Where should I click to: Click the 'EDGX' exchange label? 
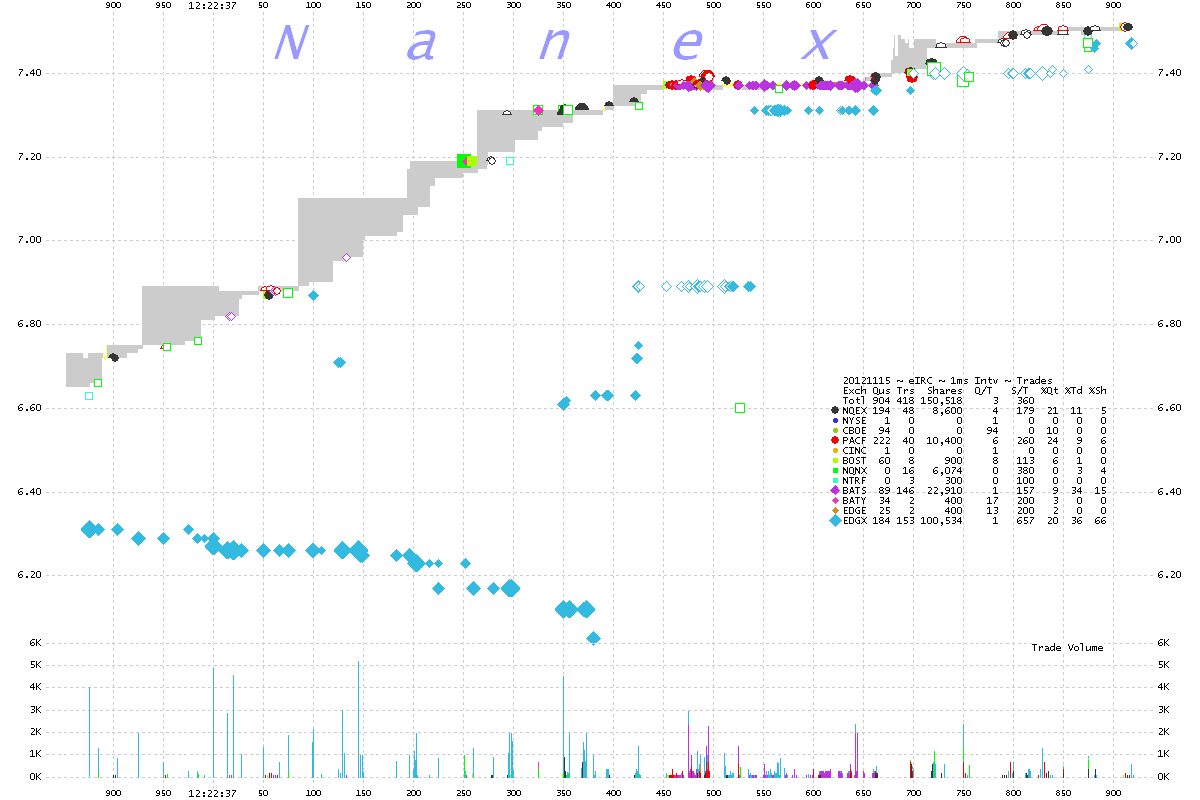(x=855, y=521)
